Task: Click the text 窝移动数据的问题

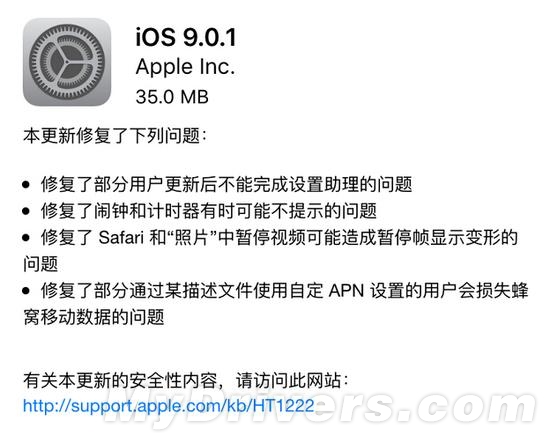Action: (94, 317)
